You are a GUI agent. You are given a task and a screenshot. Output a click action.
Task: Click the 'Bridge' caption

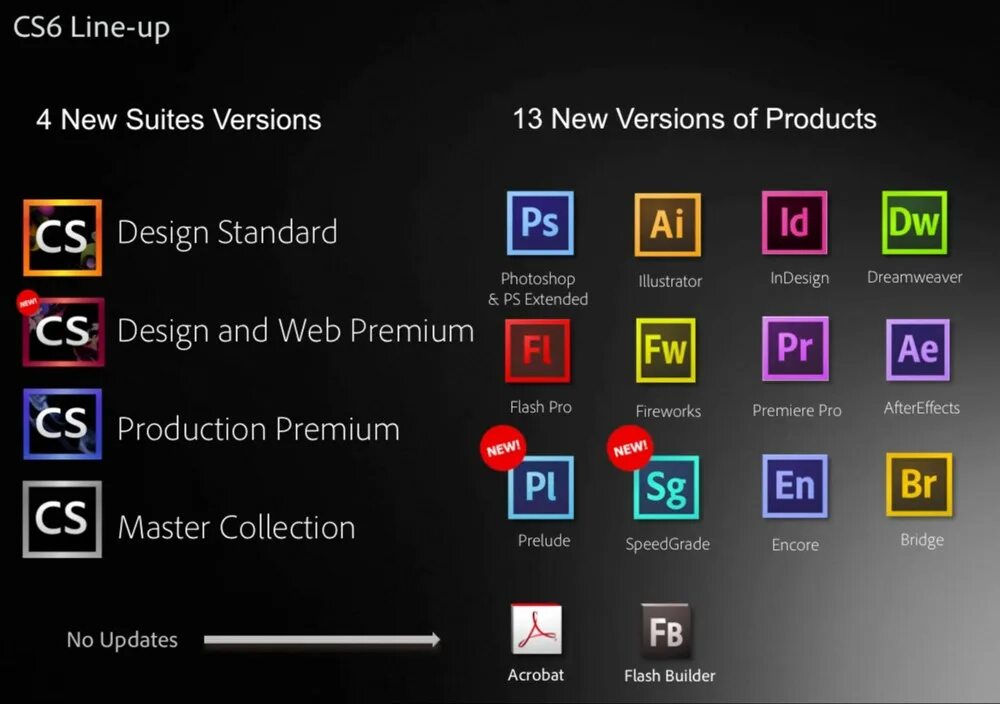(x=922, y=540)
